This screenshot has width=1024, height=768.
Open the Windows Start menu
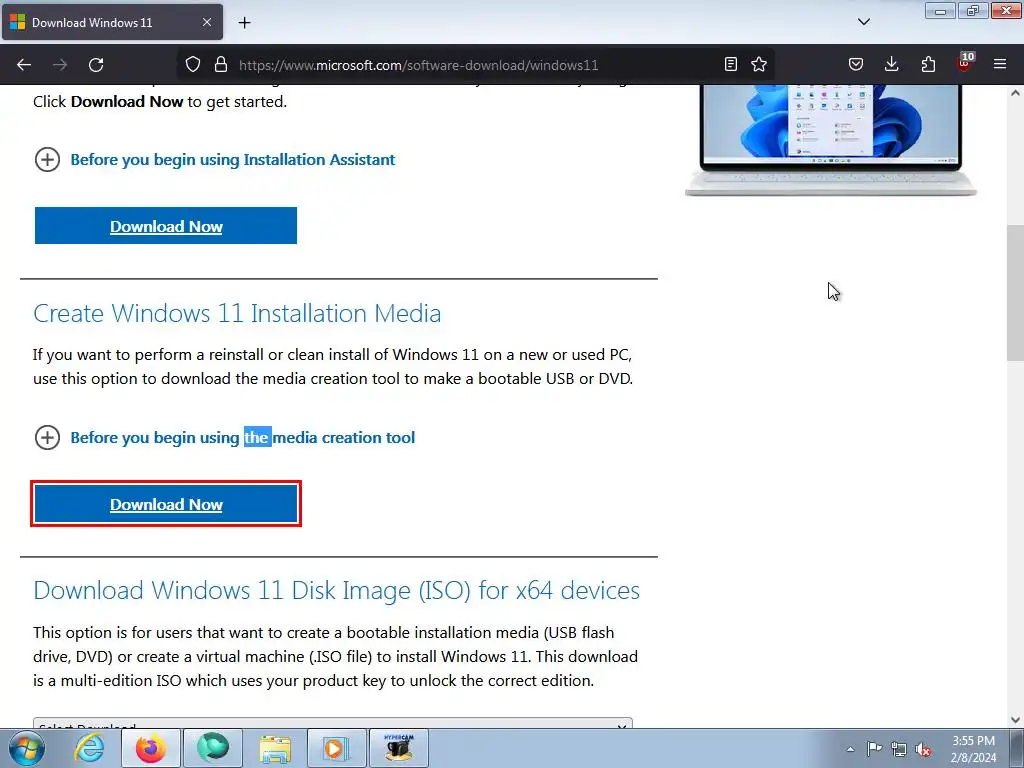pos(27,748)
